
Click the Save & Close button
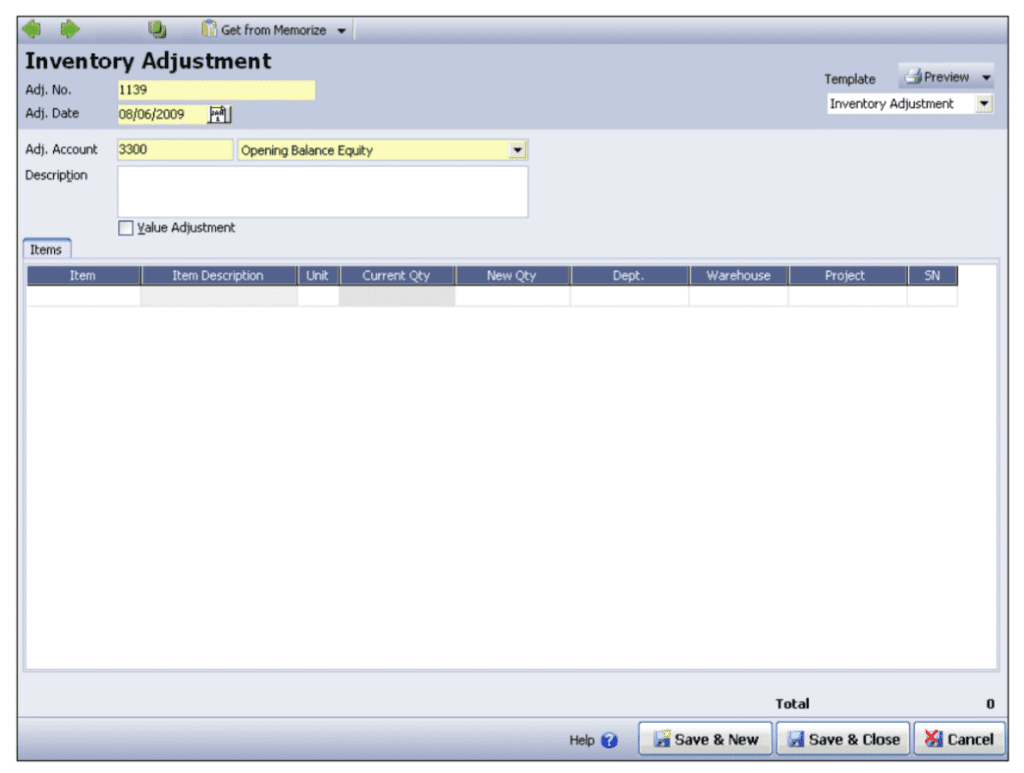click(843, 739)
